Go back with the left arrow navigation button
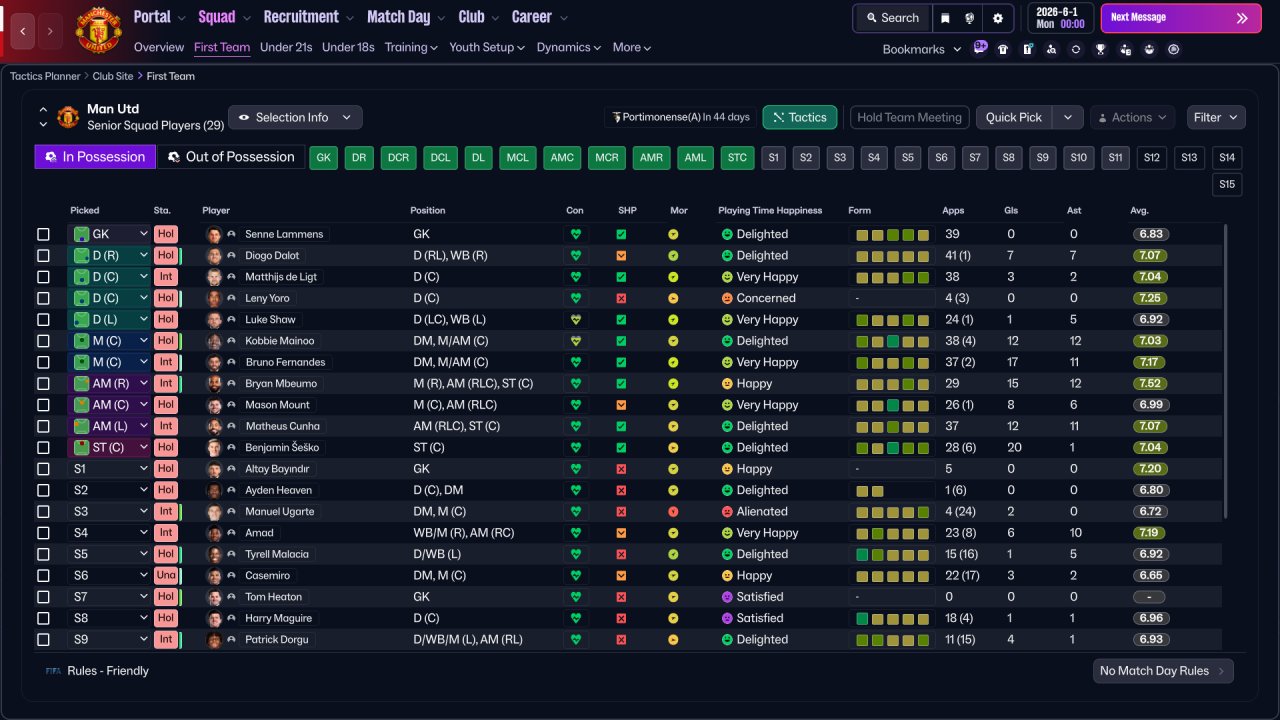 pos(23,32)
